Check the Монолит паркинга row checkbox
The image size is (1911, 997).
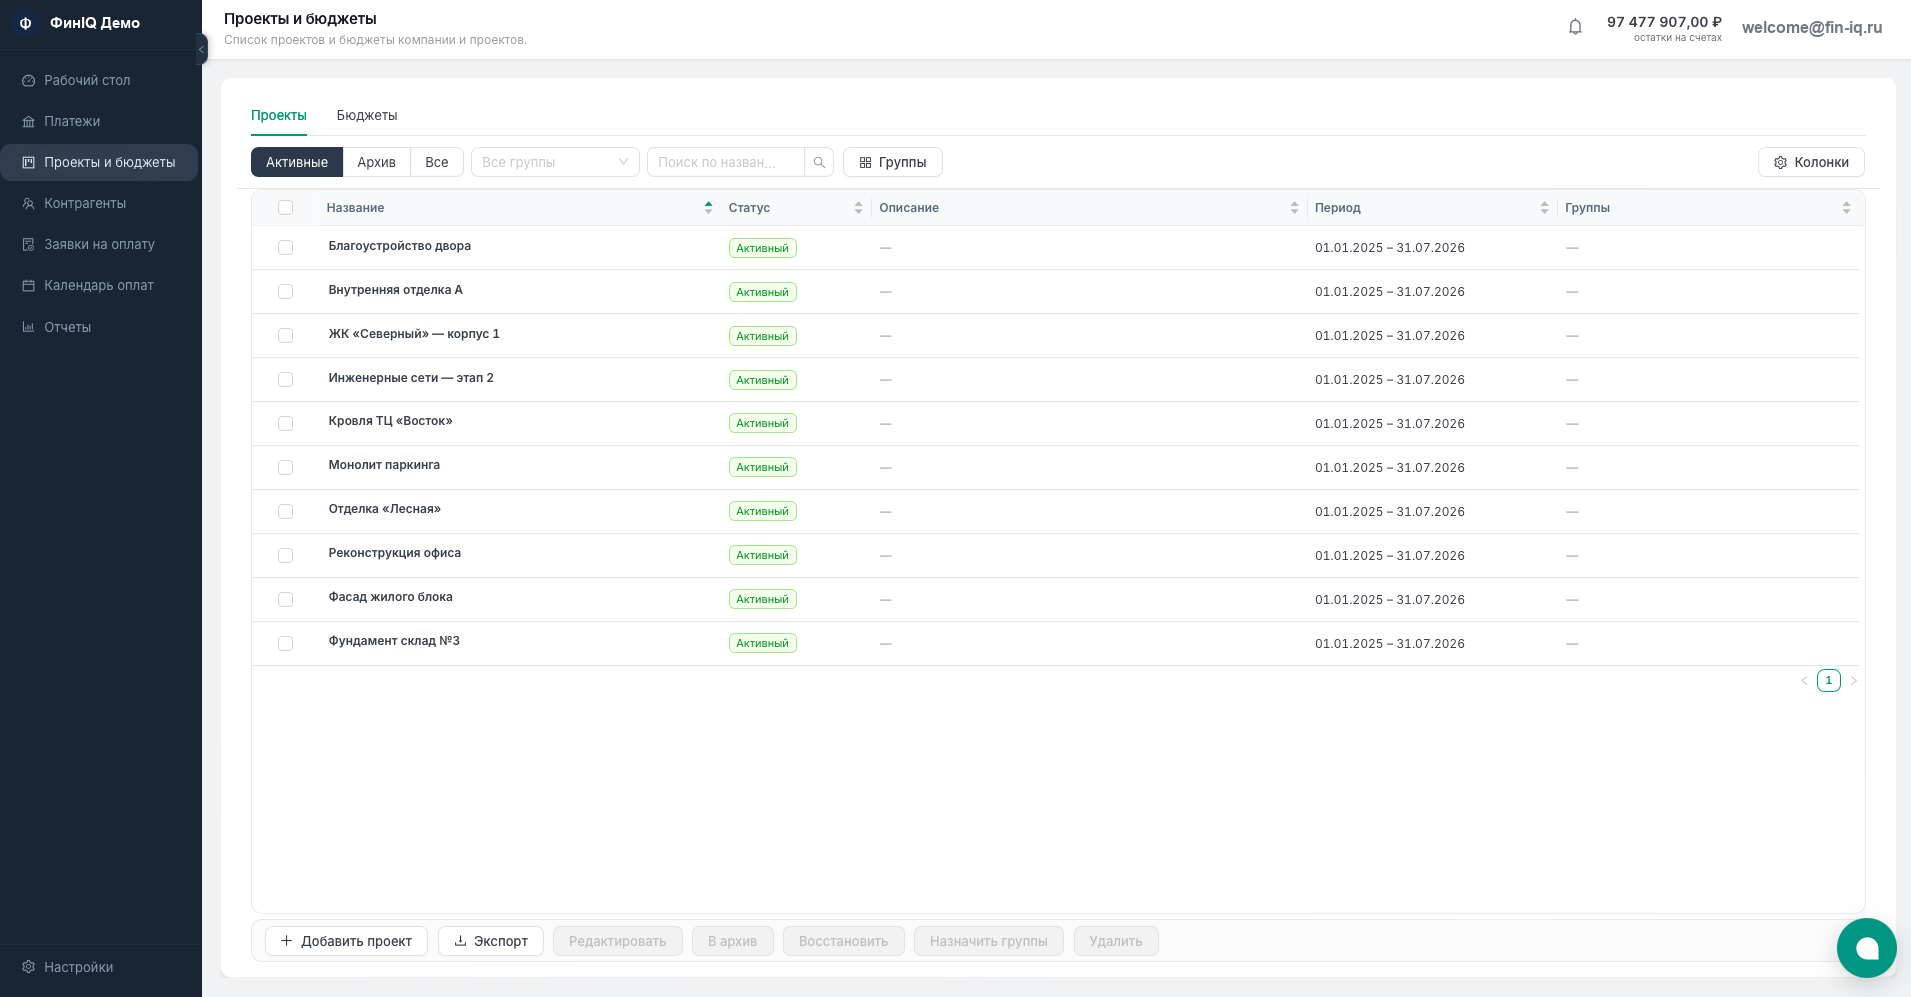coord(286,468)
